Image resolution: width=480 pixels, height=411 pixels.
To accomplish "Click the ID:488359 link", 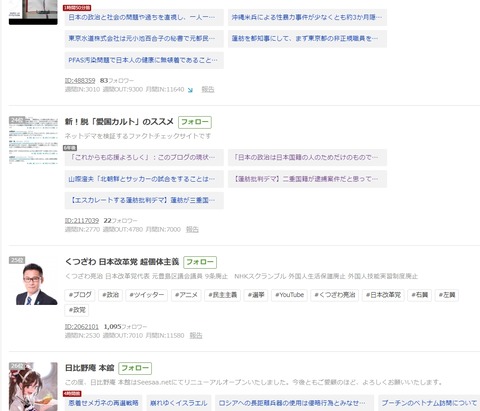I will tap(80, 81).
